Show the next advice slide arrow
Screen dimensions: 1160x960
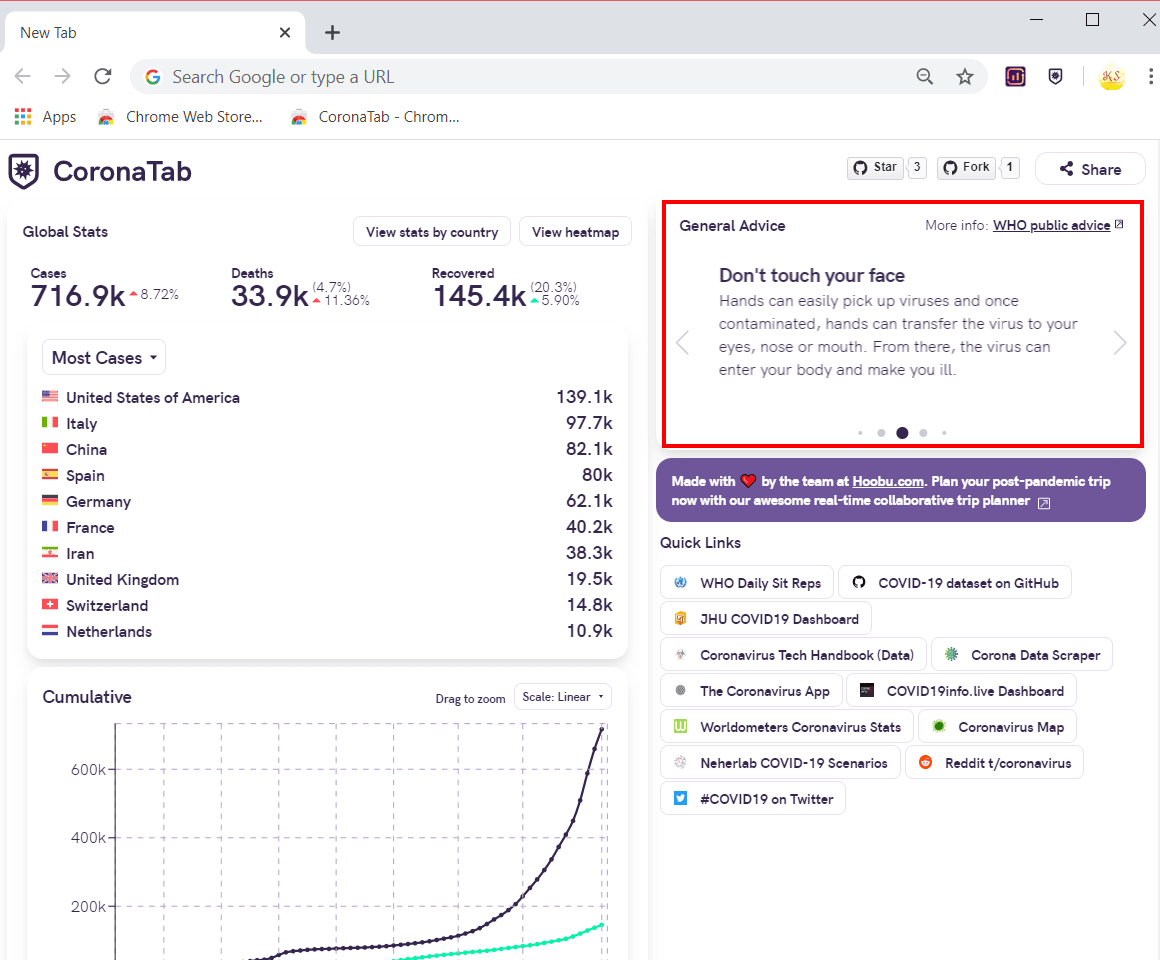(1120, 342)
